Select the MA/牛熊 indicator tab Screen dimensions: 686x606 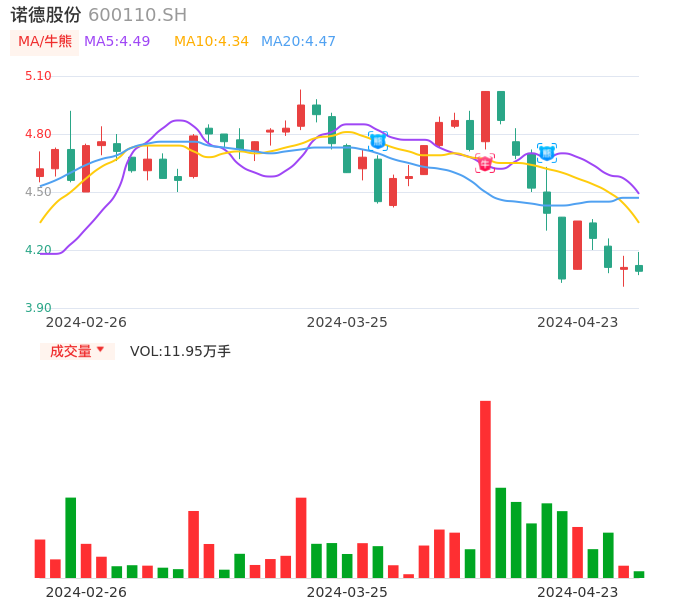[45, 41]
